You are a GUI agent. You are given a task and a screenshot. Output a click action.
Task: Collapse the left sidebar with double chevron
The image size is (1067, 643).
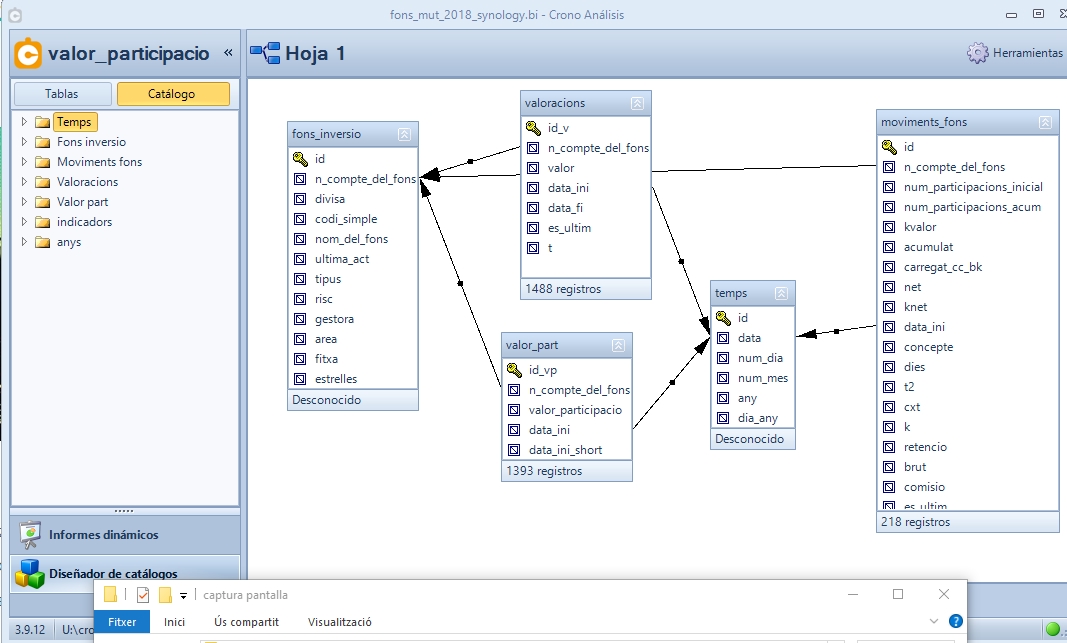228,53
